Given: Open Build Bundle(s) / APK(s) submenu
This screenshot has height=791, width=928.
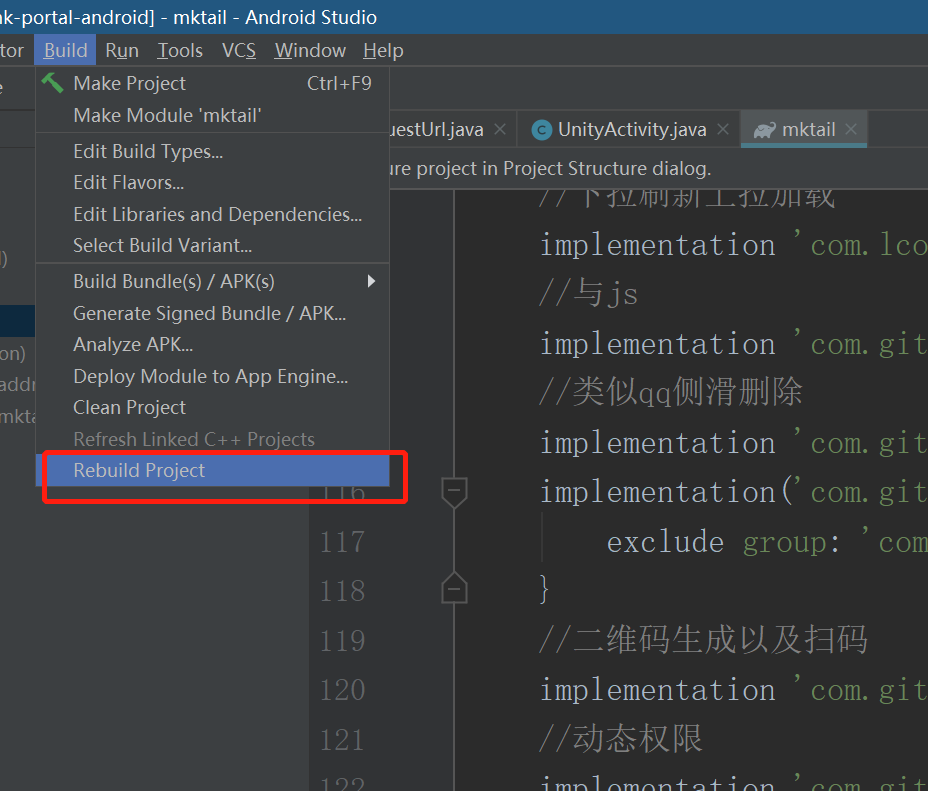Looking at the screenshot, I should pyautogui.click(x=212, y=282).
